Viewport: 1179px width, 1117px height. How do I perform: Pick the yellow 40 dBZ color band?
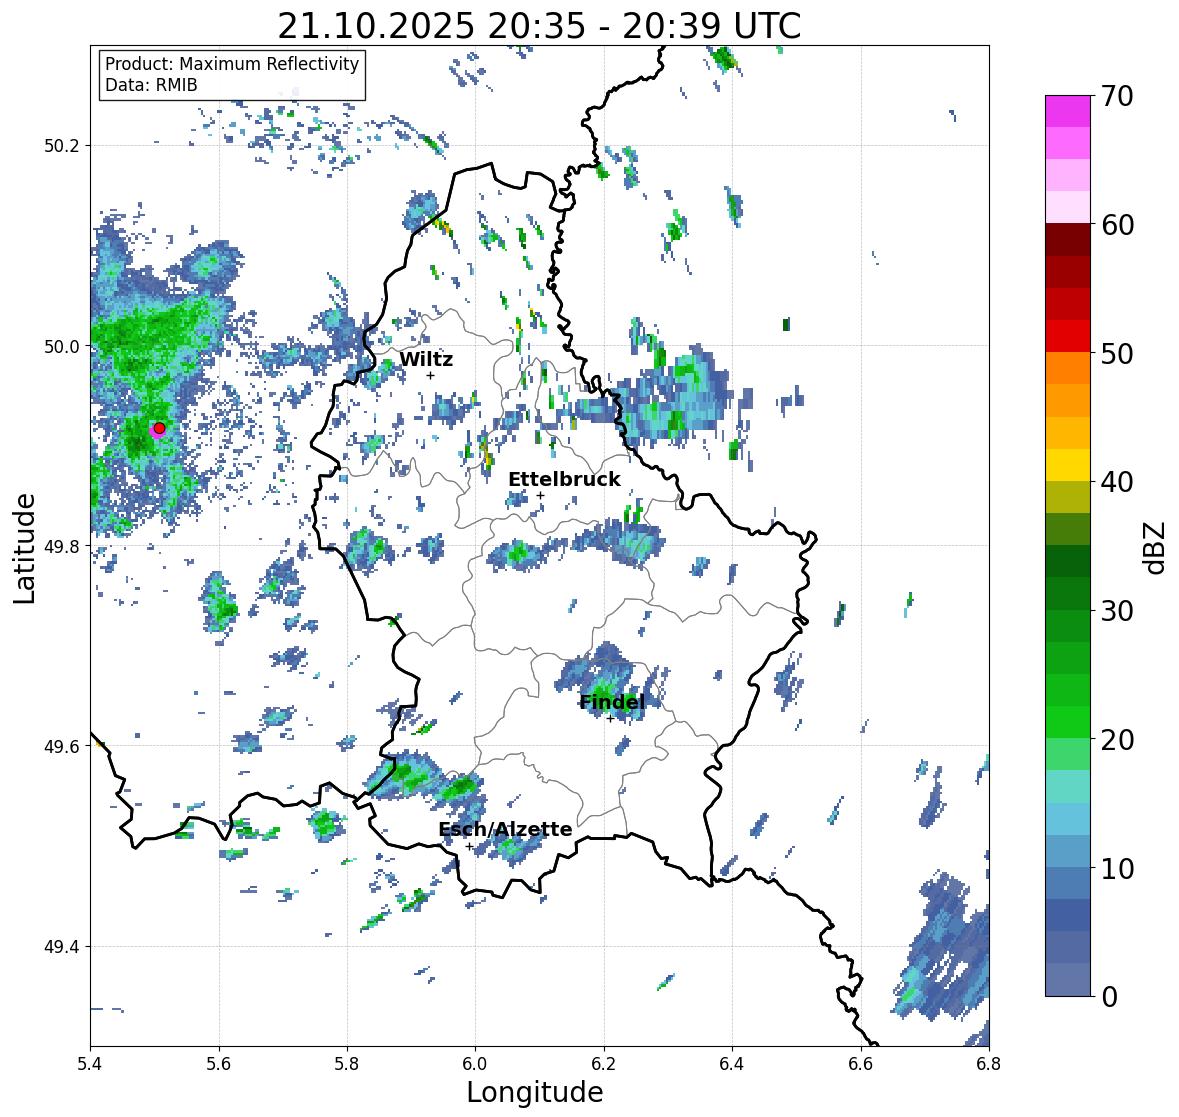click(1067, 465)
